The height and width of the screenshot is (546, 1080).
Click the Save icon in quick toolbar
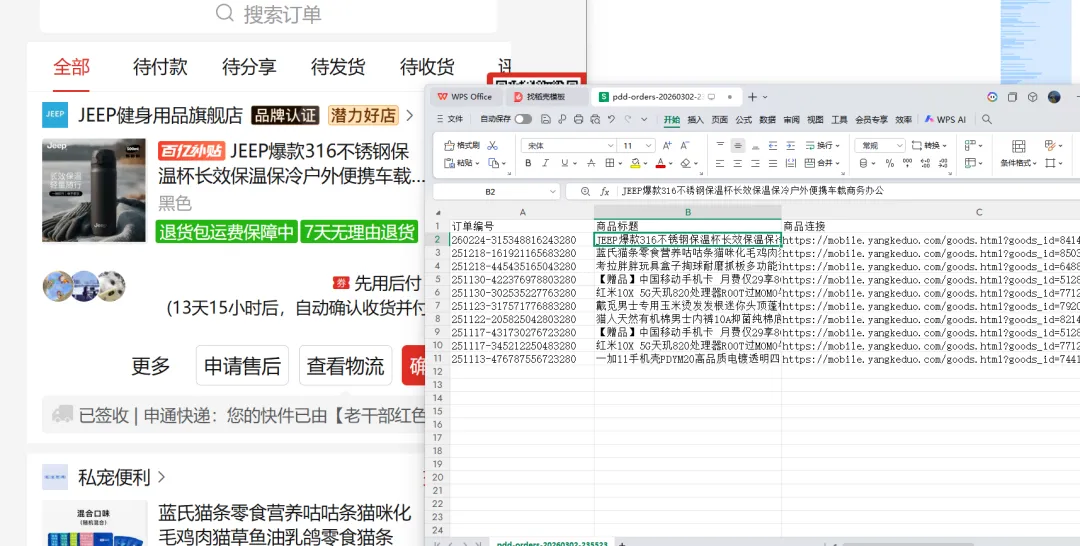[x=546, y=119]
